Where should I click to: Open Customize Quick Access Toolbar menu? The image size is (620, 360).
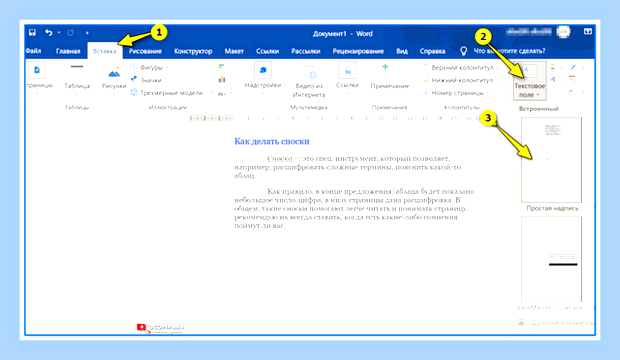[87, 33]
